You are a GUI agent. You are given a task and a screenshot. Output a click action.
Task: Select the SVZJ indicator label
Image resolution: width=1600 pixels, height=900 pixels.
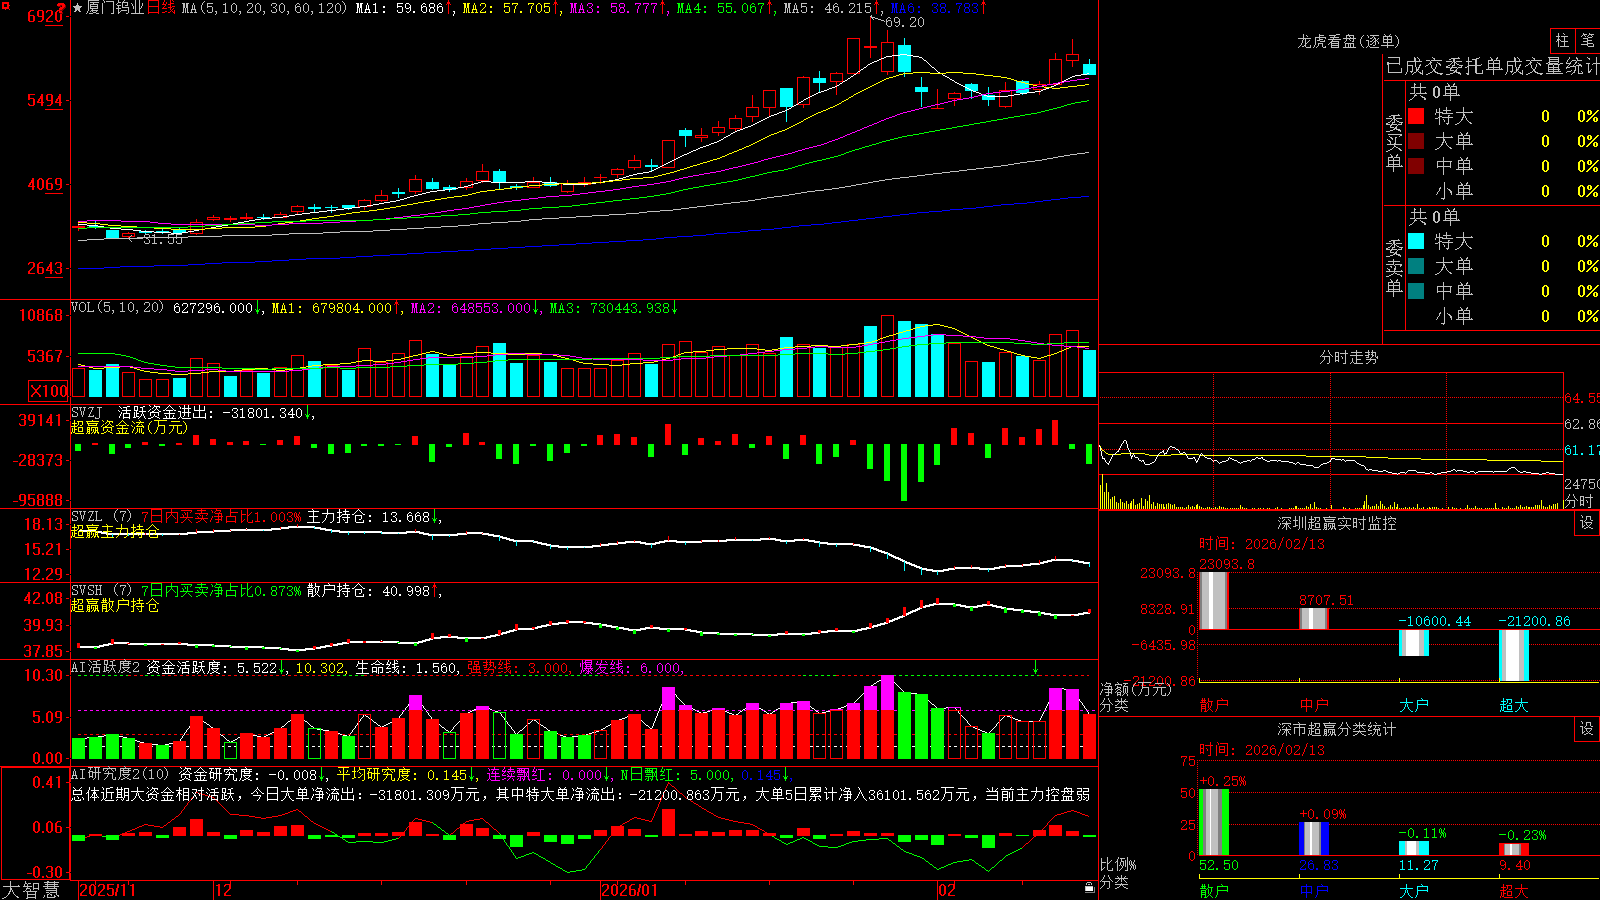pos(87,412)
